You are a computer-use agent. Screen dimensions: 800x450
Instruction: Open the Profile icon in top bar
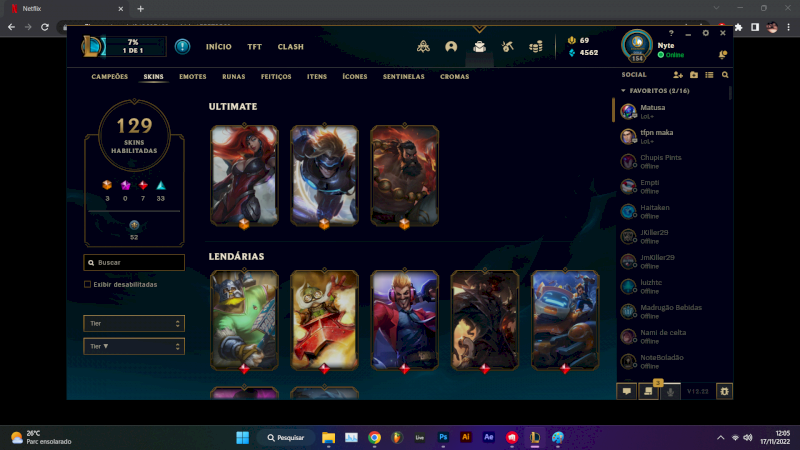pyautogui.click(x=451, y=46)
